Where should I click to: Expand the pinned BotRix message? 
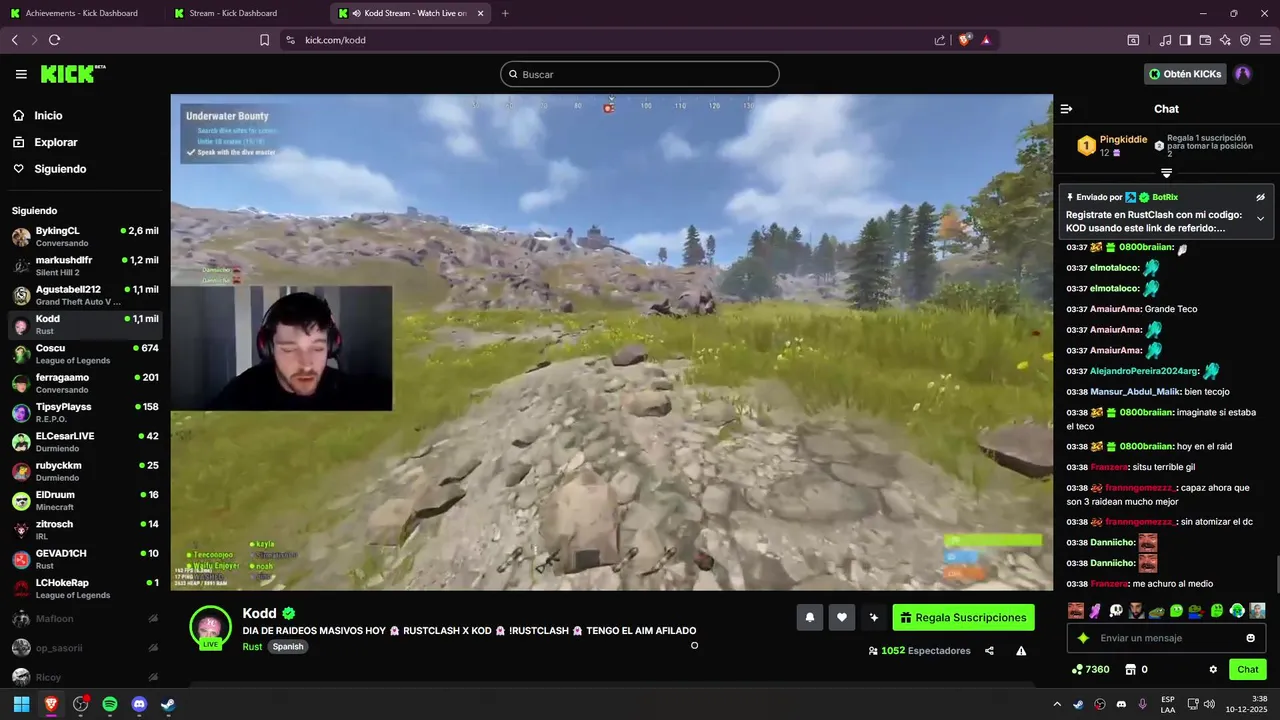pyautogui.click(x=1260, y=218)
